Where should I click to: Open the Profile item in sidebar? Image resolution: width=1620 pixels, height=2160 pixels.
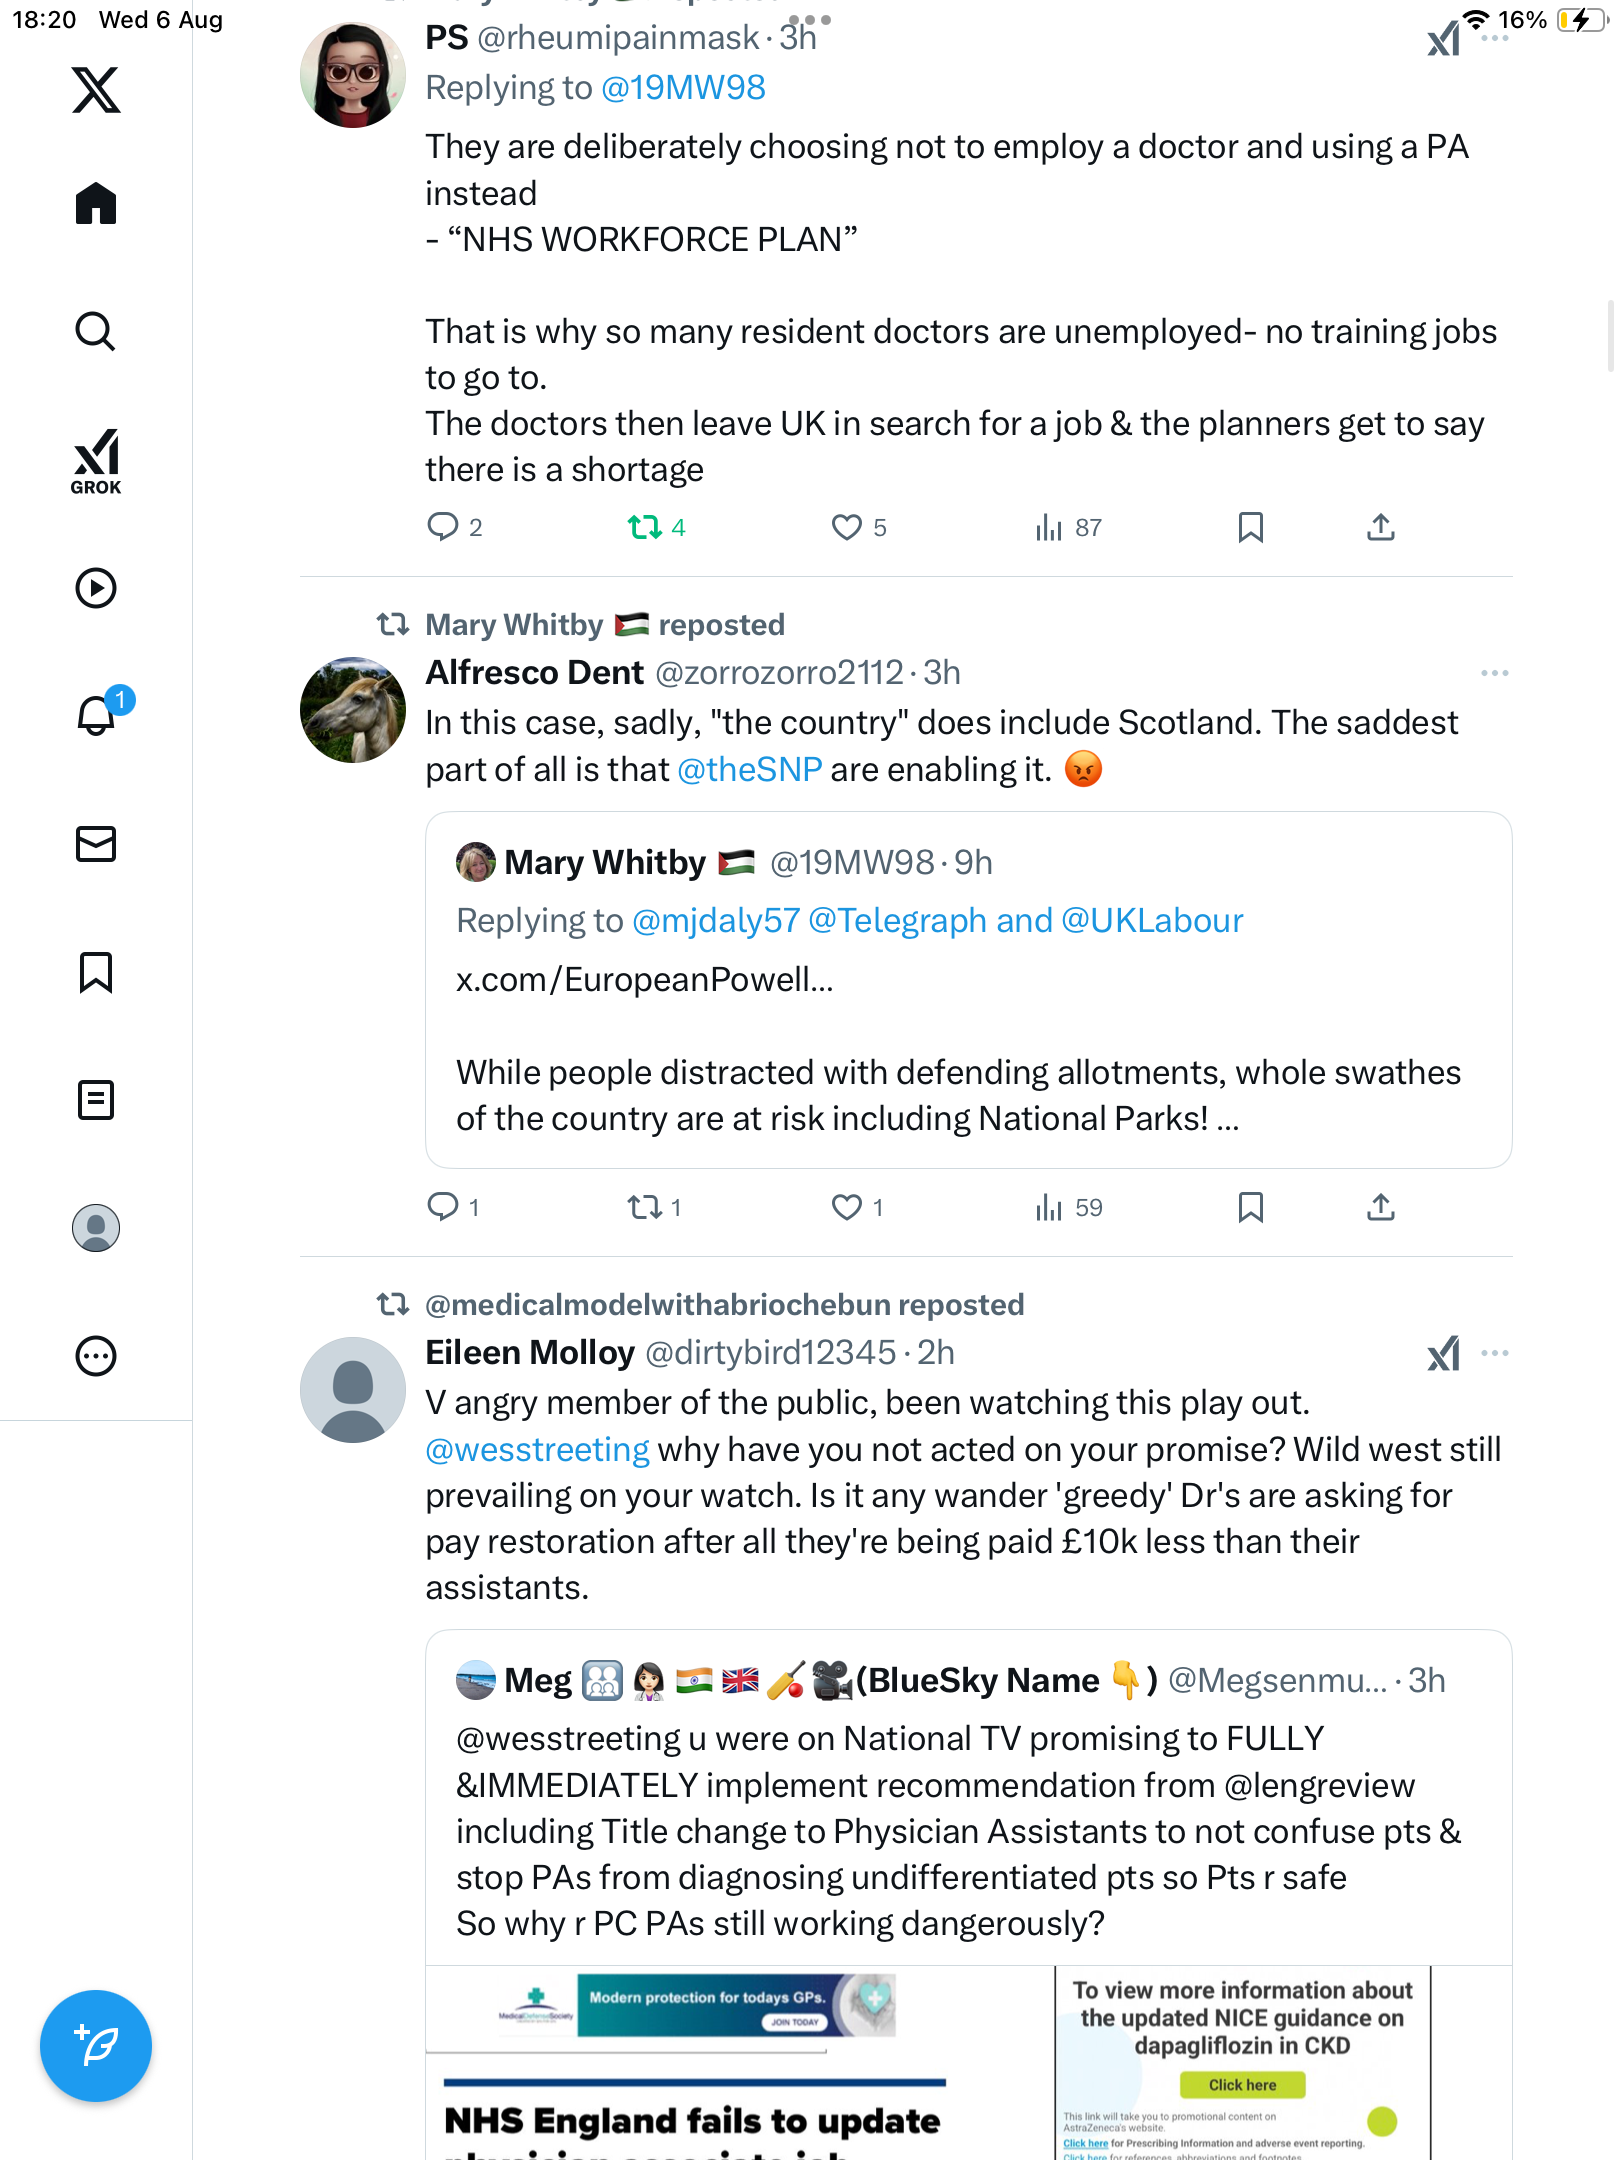point(96,1228)
